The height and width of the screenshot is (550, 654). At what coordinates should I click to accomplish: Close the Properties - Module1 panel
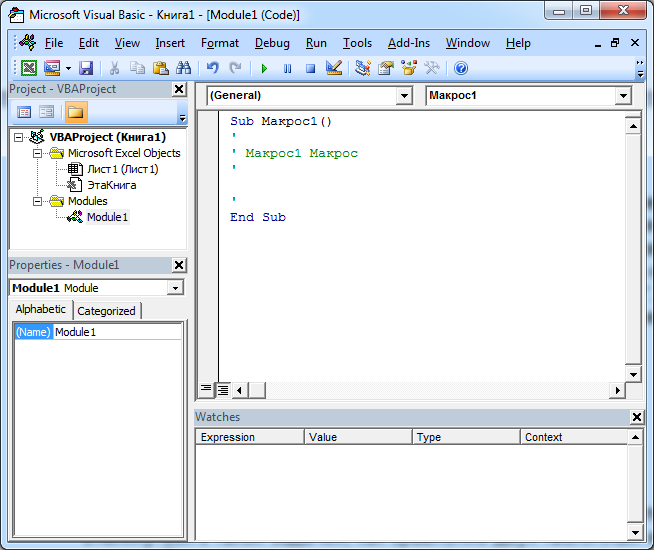click(179, 265)
